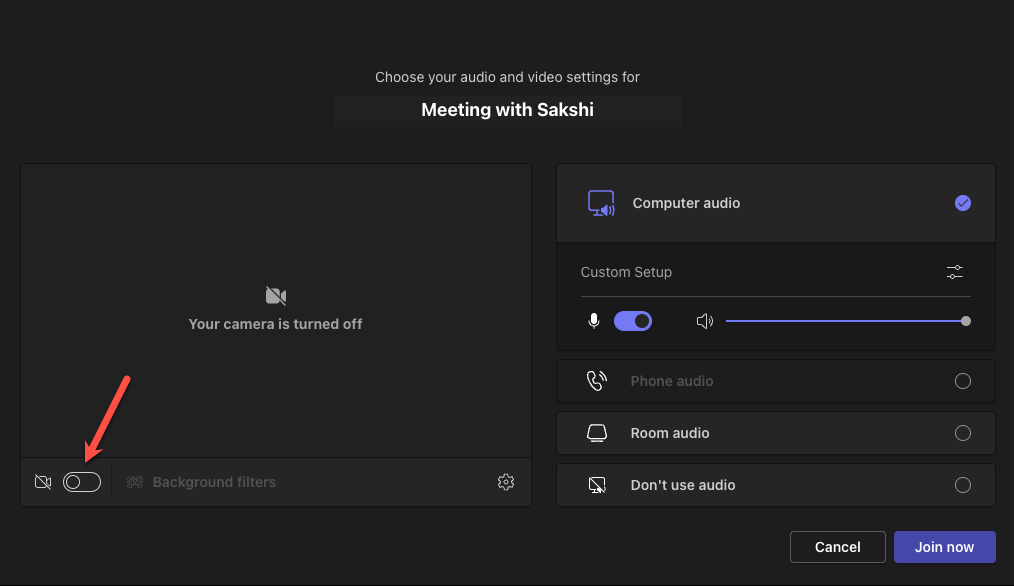
Task: Click the Computer audio checkmark badge
Action: point(962,202)
